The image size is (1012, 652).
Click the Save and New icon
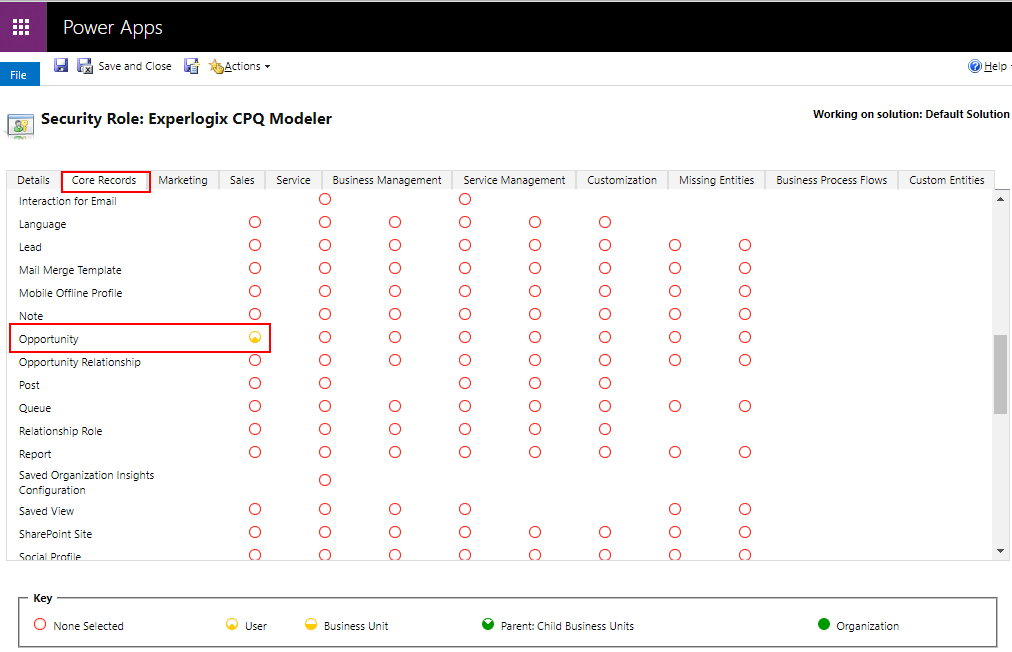click(192, 66)
